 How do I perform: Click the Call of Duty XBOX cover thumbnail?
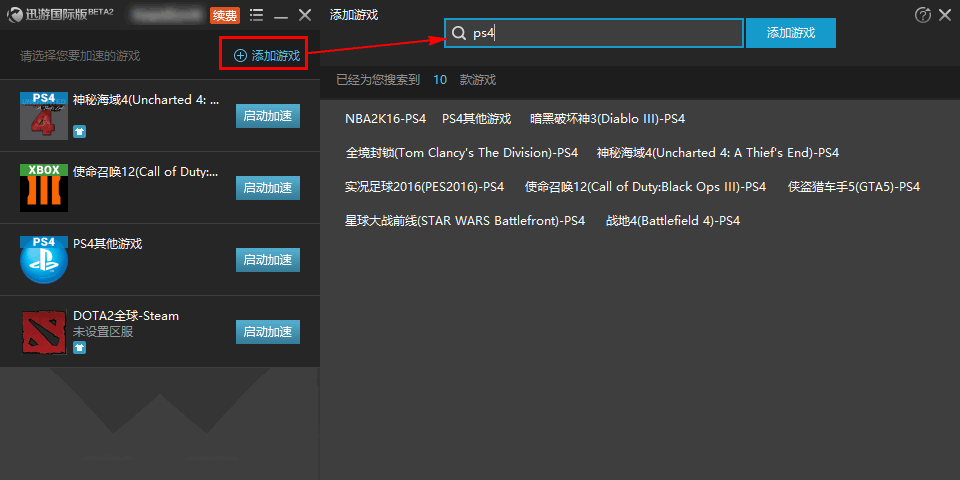[44, 188]
